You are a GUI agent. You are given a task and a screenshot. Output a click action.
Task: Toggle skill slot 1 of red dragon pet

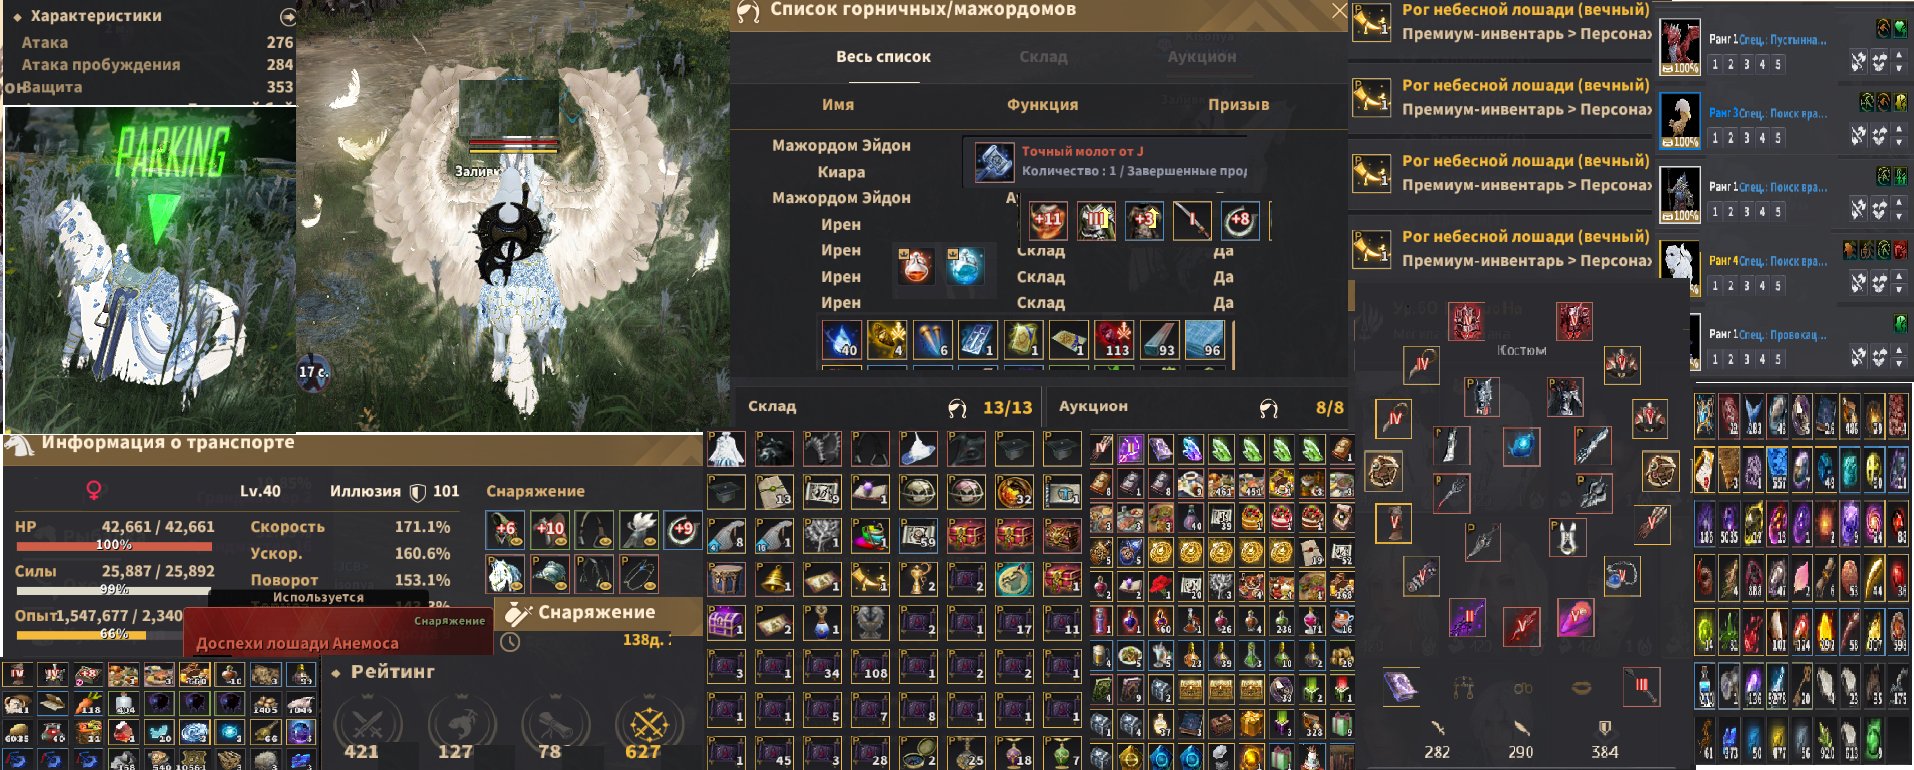1716,64
